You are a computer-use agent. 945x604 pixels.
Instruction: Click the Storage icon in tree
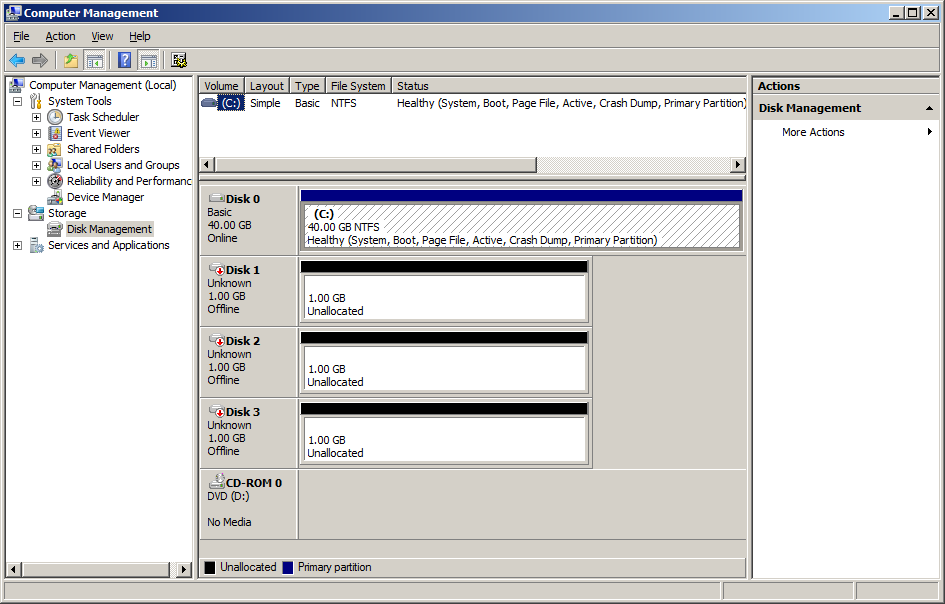pyautogui.click(x=36, y=213)
